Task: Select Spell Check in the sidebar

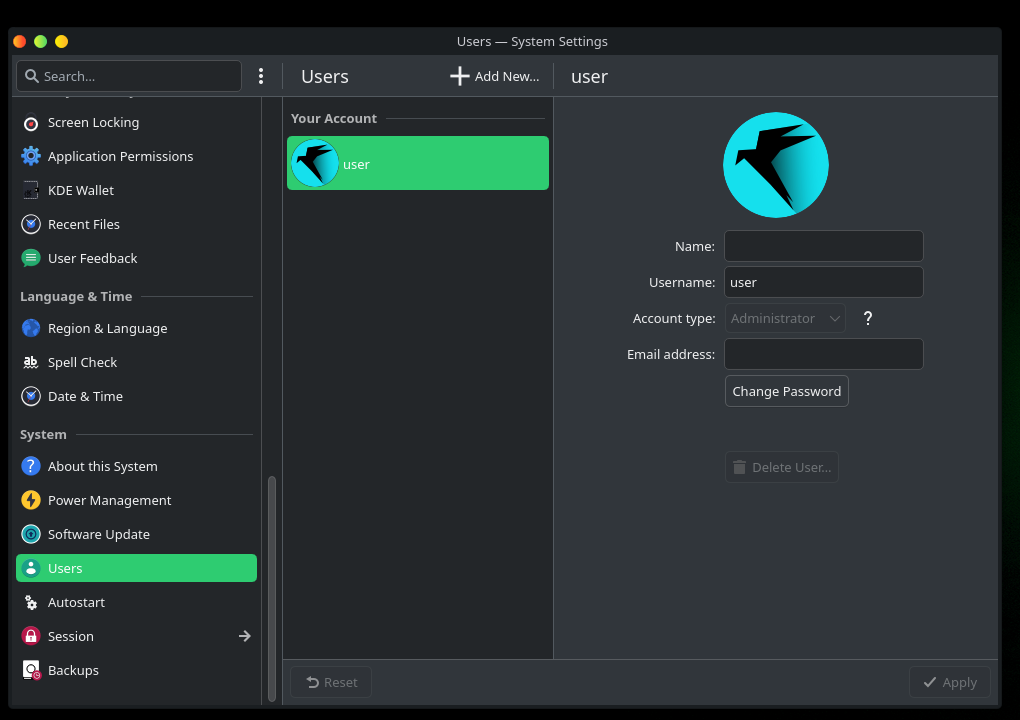Action: click(82, 363)
